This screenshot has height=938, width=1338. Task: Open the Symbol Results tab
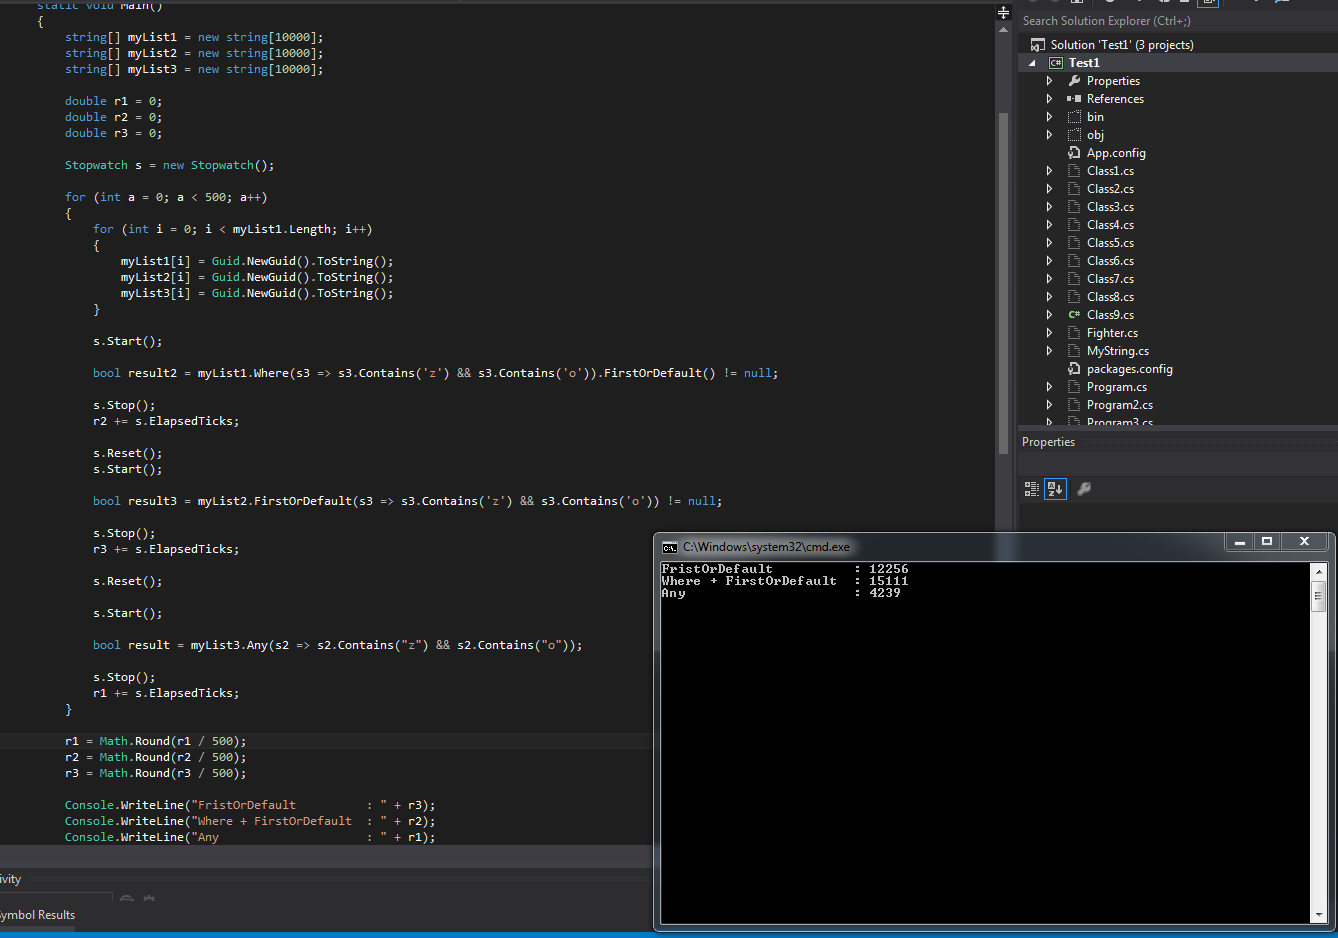(38, 915)
